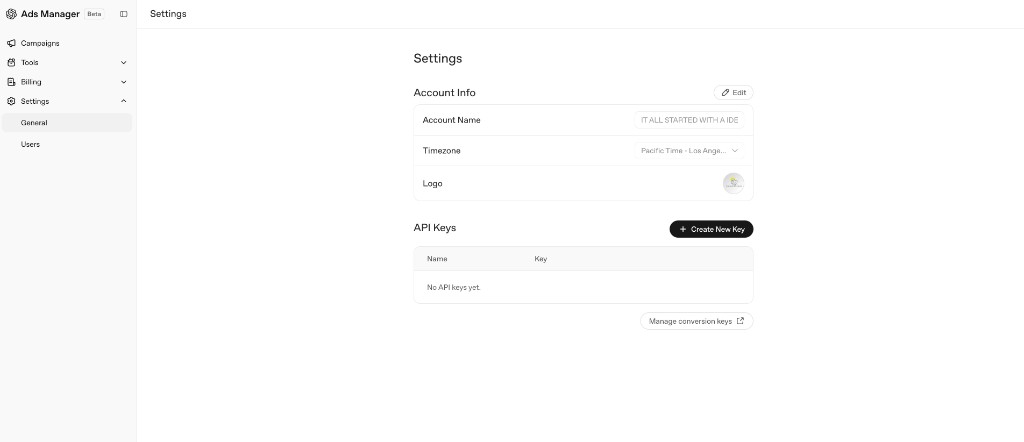Click the Account Name input field
This screenshot has height=442, width=1024.
[689, 120]
